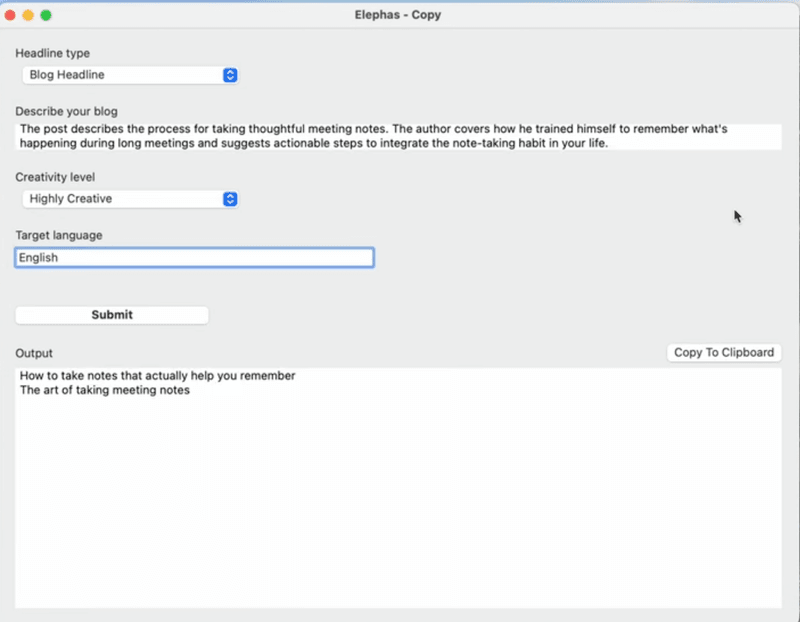Image resolution: width=800 pixels, height=622 pixels.
Task: Click the Elephas - Copy window title
Action: point(398,15)
